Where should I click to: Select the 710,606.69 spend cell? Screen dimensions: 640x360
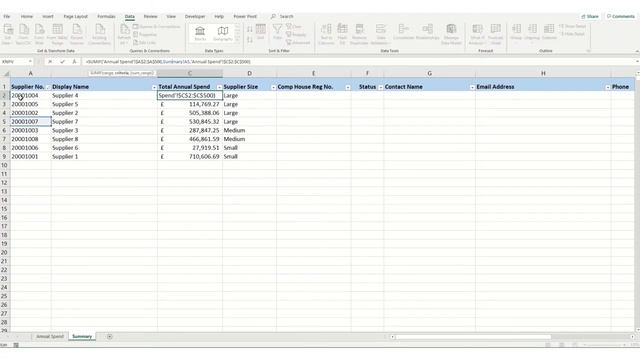[x=190, y=156]
